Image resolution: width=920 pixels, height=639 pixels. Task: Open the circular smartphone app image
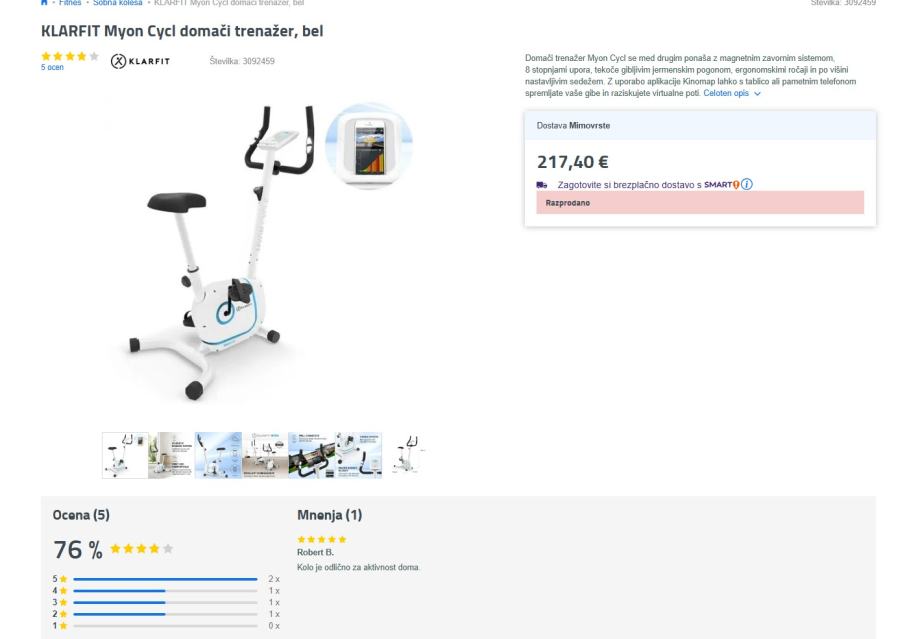tap(369, 146)
